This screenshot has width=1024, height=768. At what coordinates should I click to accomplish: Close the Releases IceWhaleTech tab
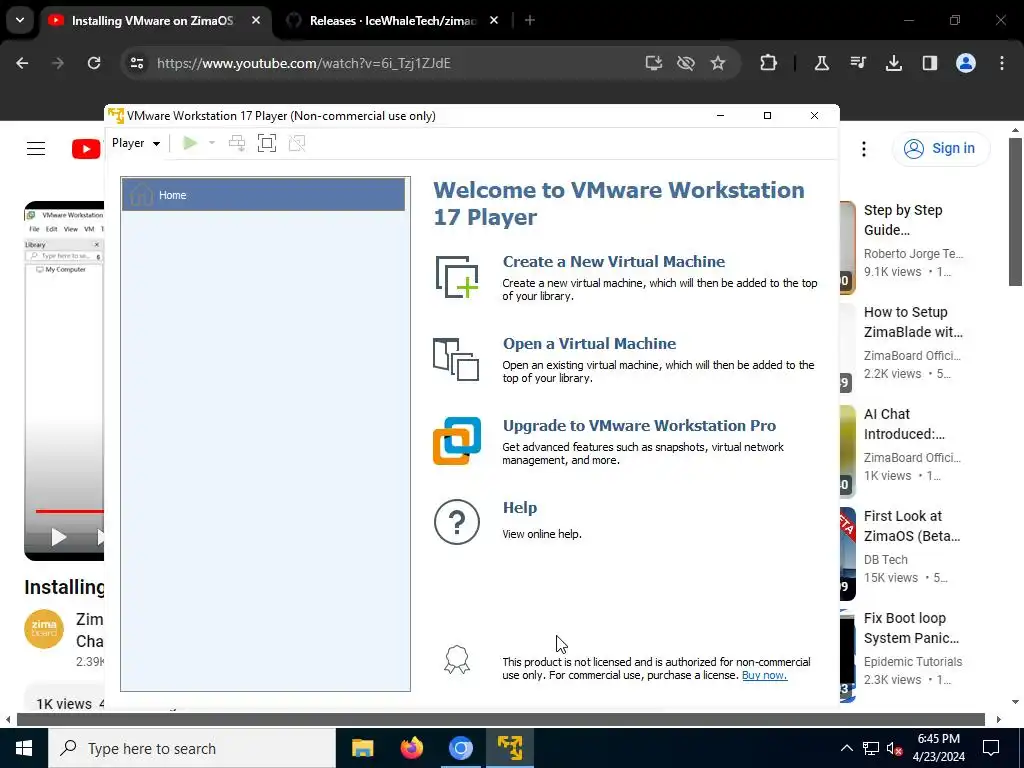[x=494, y=21]
